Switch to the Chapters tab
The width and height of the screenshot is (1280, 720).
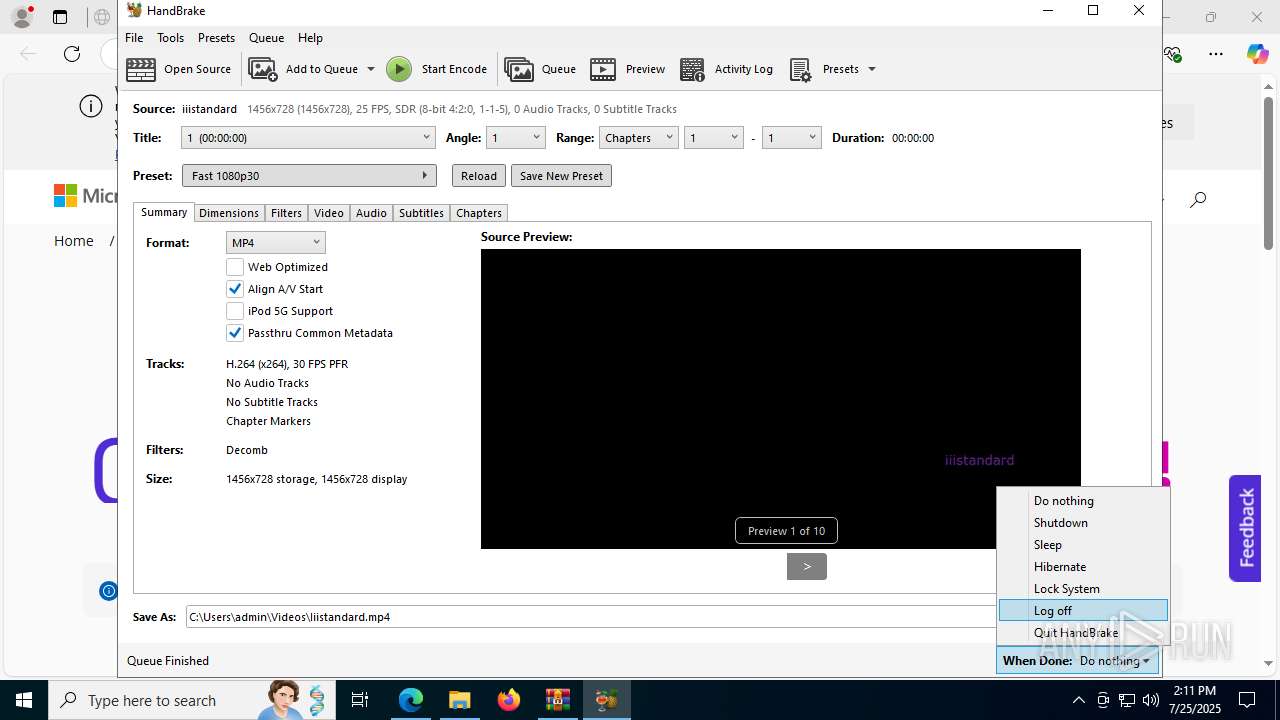pos(479,213)
